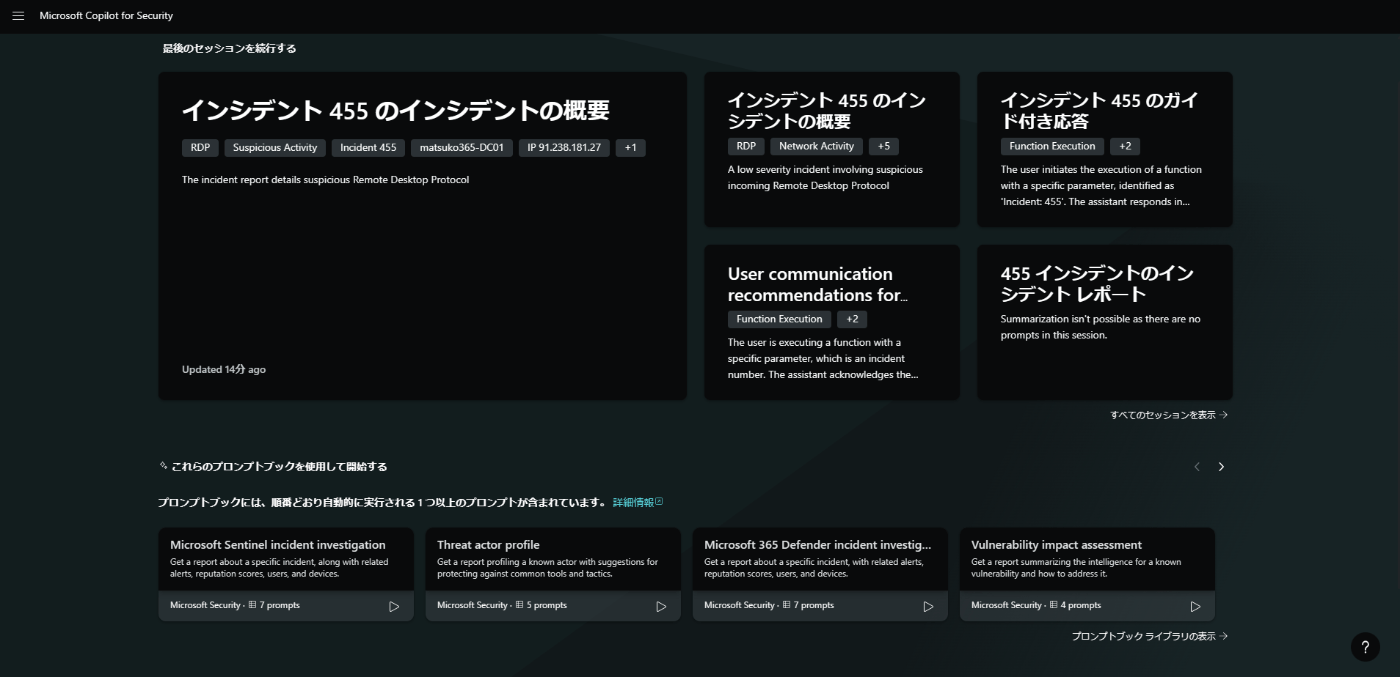Screen dimensions: 1400x677
Task: Click the Network Activity tag
Action: 817,146
